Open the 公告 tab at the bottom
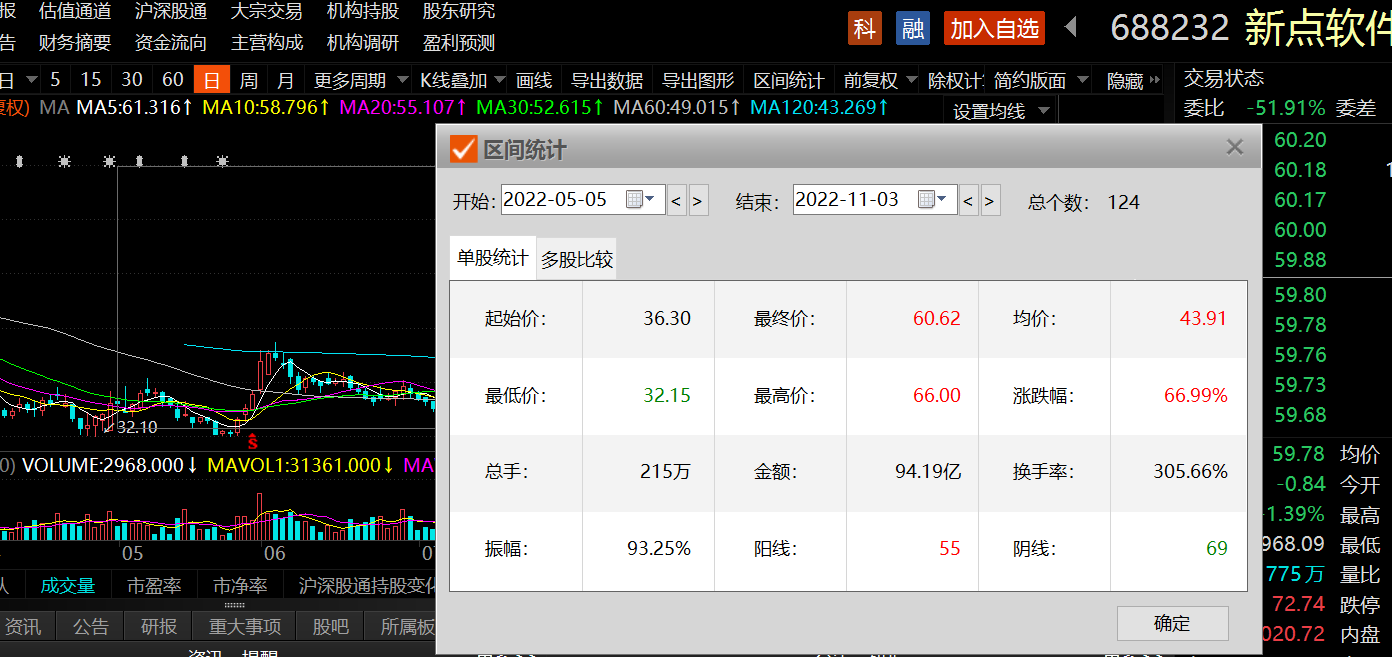1392x657 pixels. pos(91,627)
